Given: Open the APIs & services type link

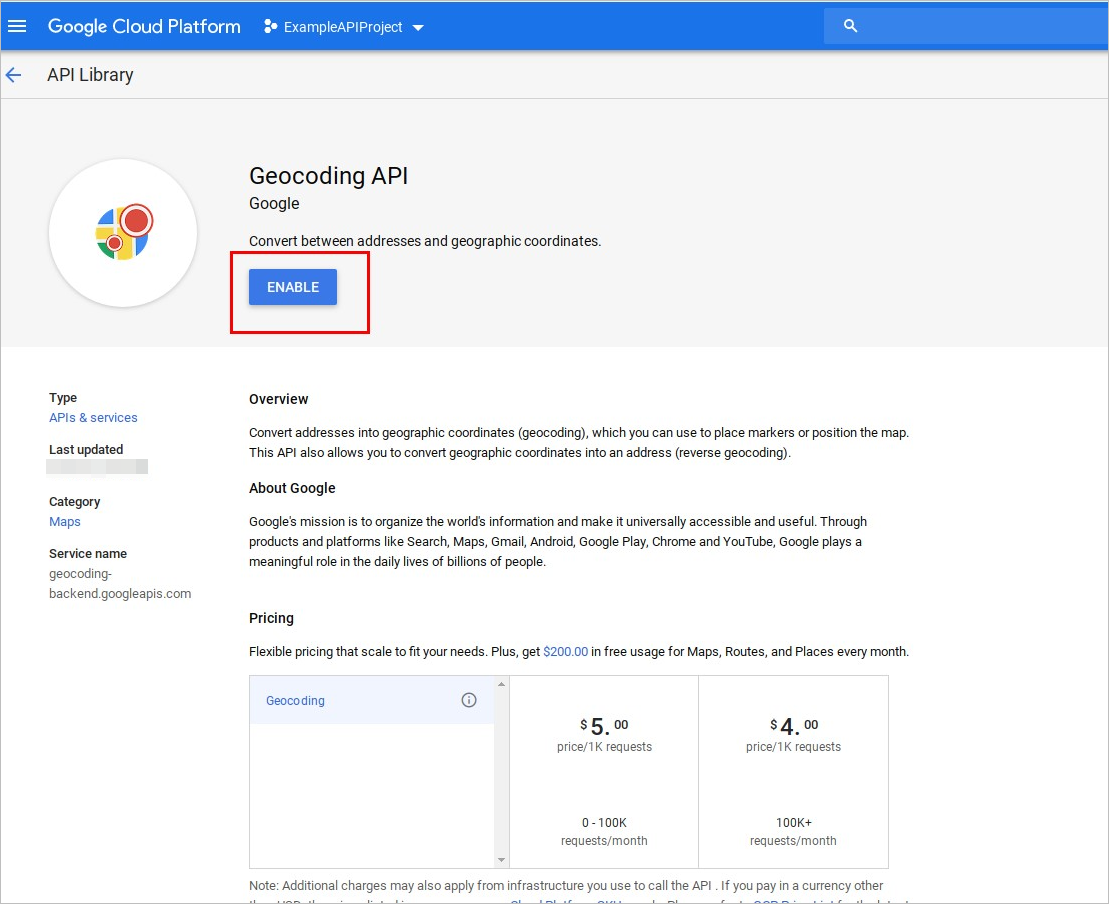Looking at the screenshot, I should pyautogui.click(x=93, y=418).
